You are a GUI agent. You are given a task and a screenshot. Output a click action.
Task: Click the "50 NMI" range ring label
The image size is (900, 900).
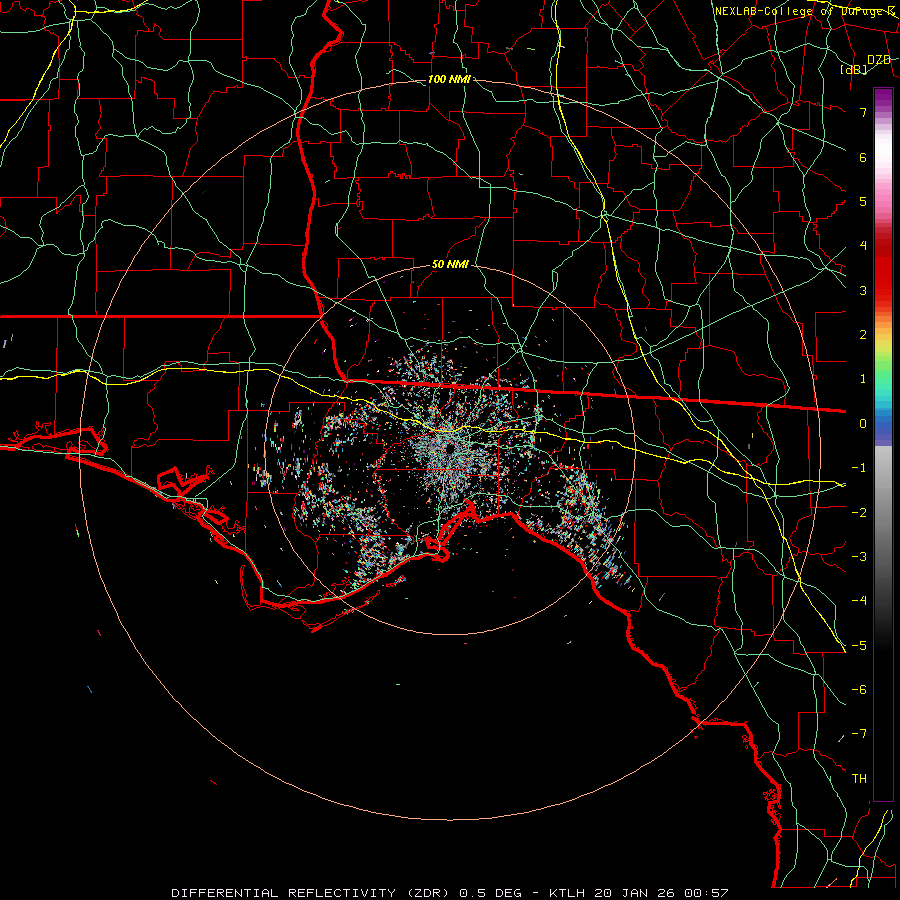coord(450,264)
